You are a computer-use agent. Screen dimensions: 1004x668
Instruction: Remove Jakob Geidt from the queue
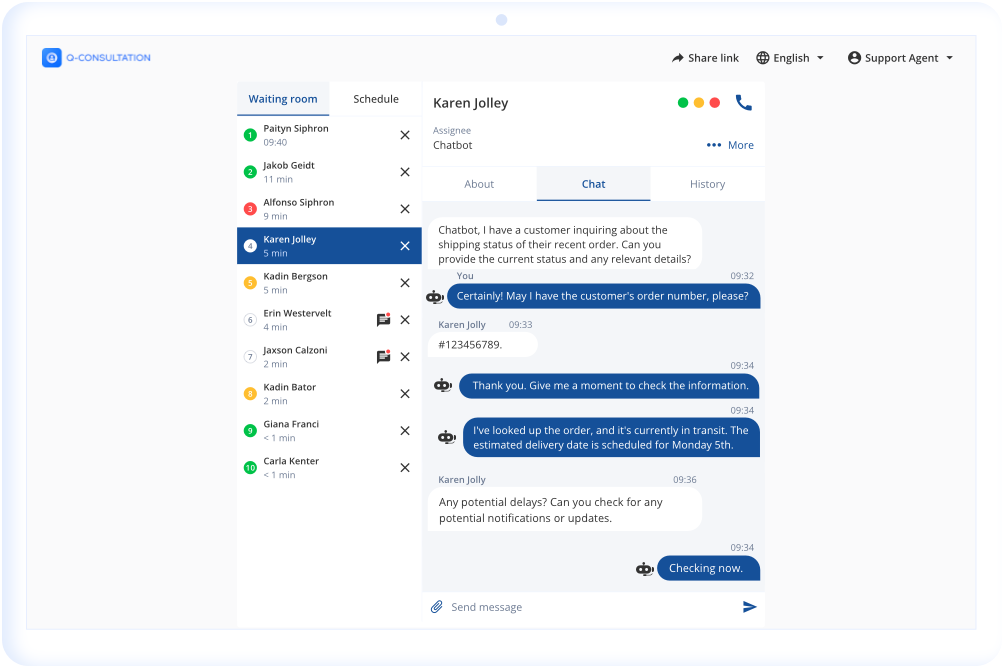pos(405,172)
